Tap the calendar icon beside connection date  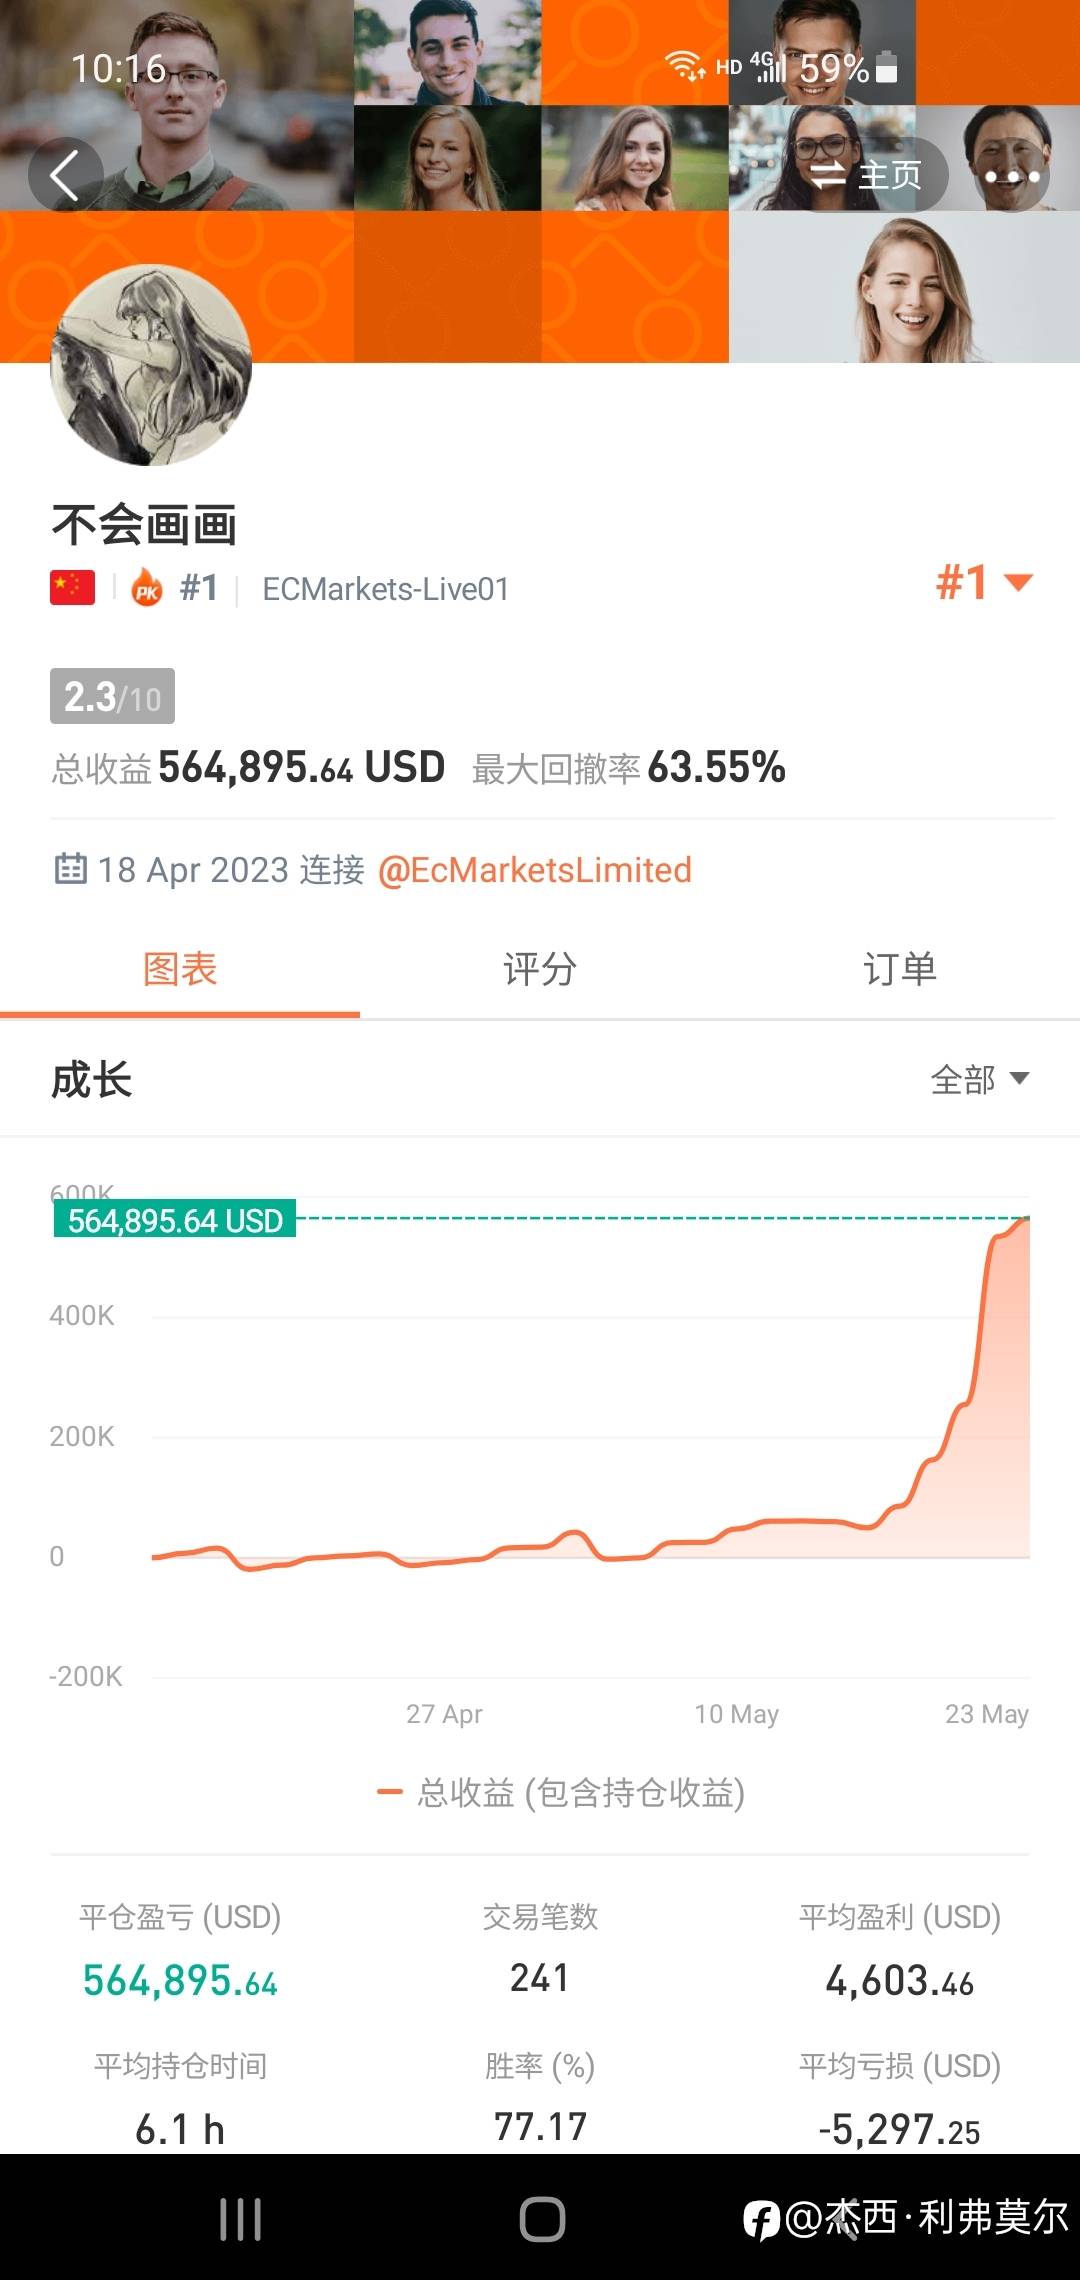tap(70, 869)
